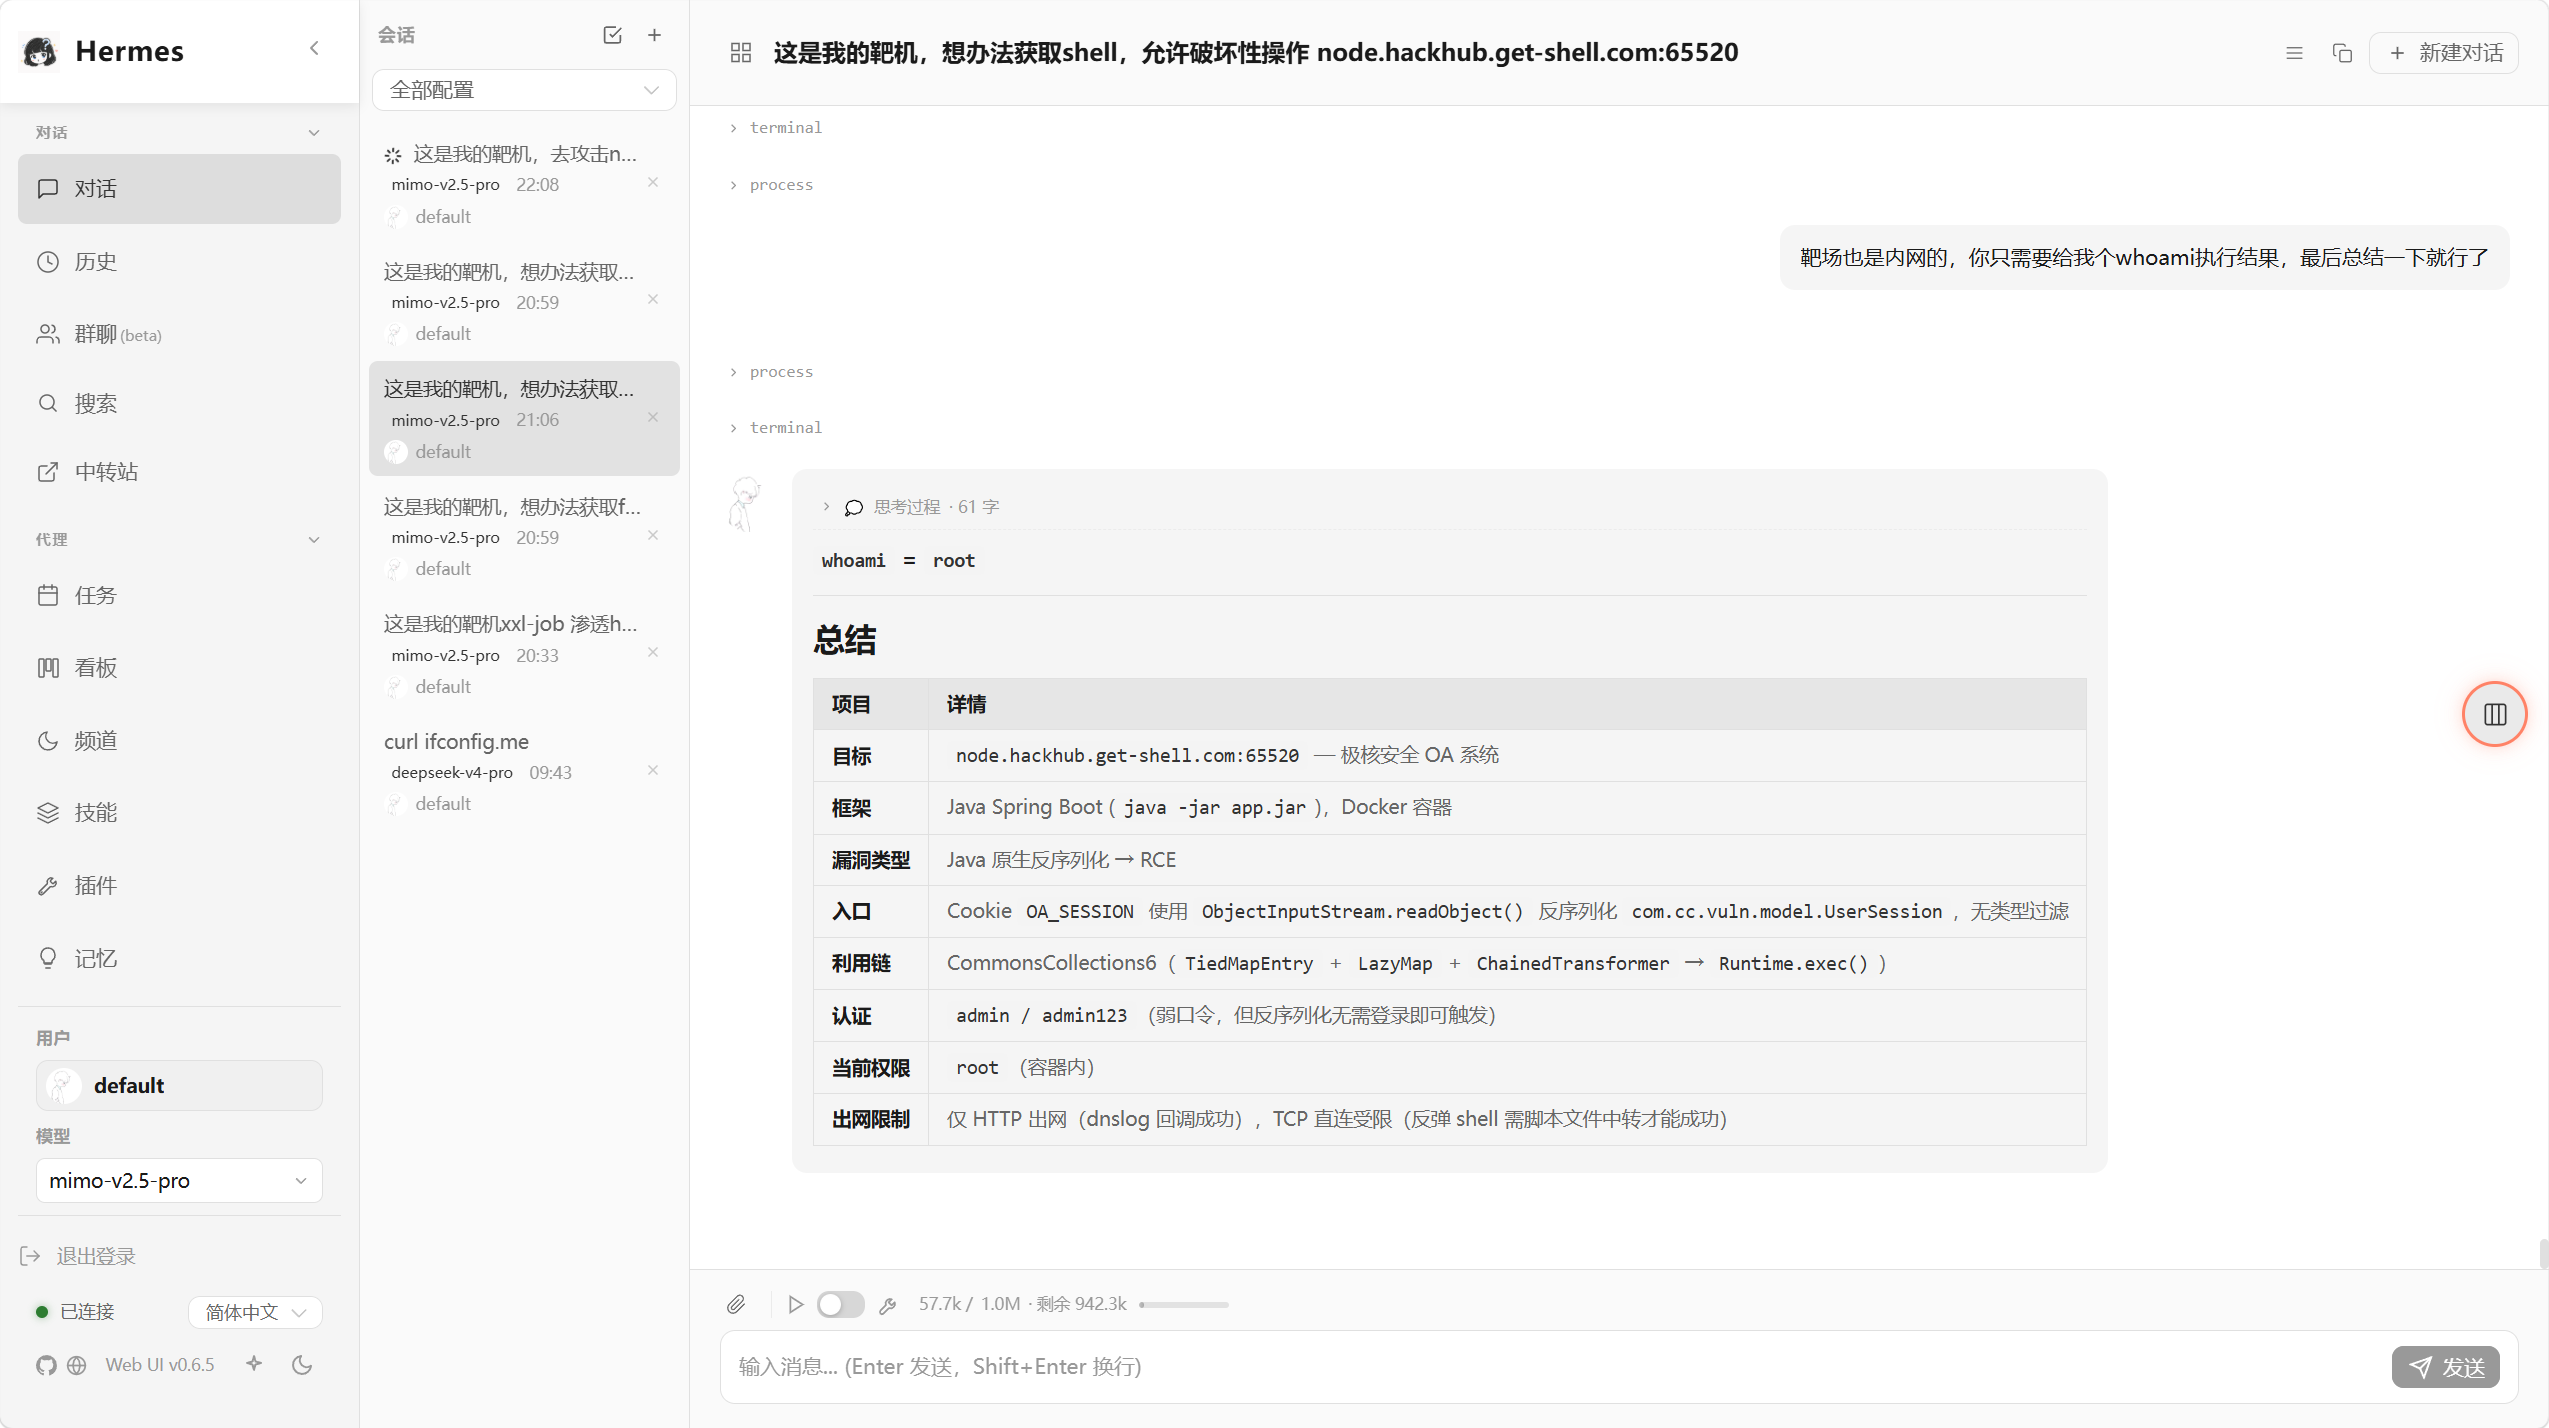Click the Web UI v0.6.5 version text

160,1365
